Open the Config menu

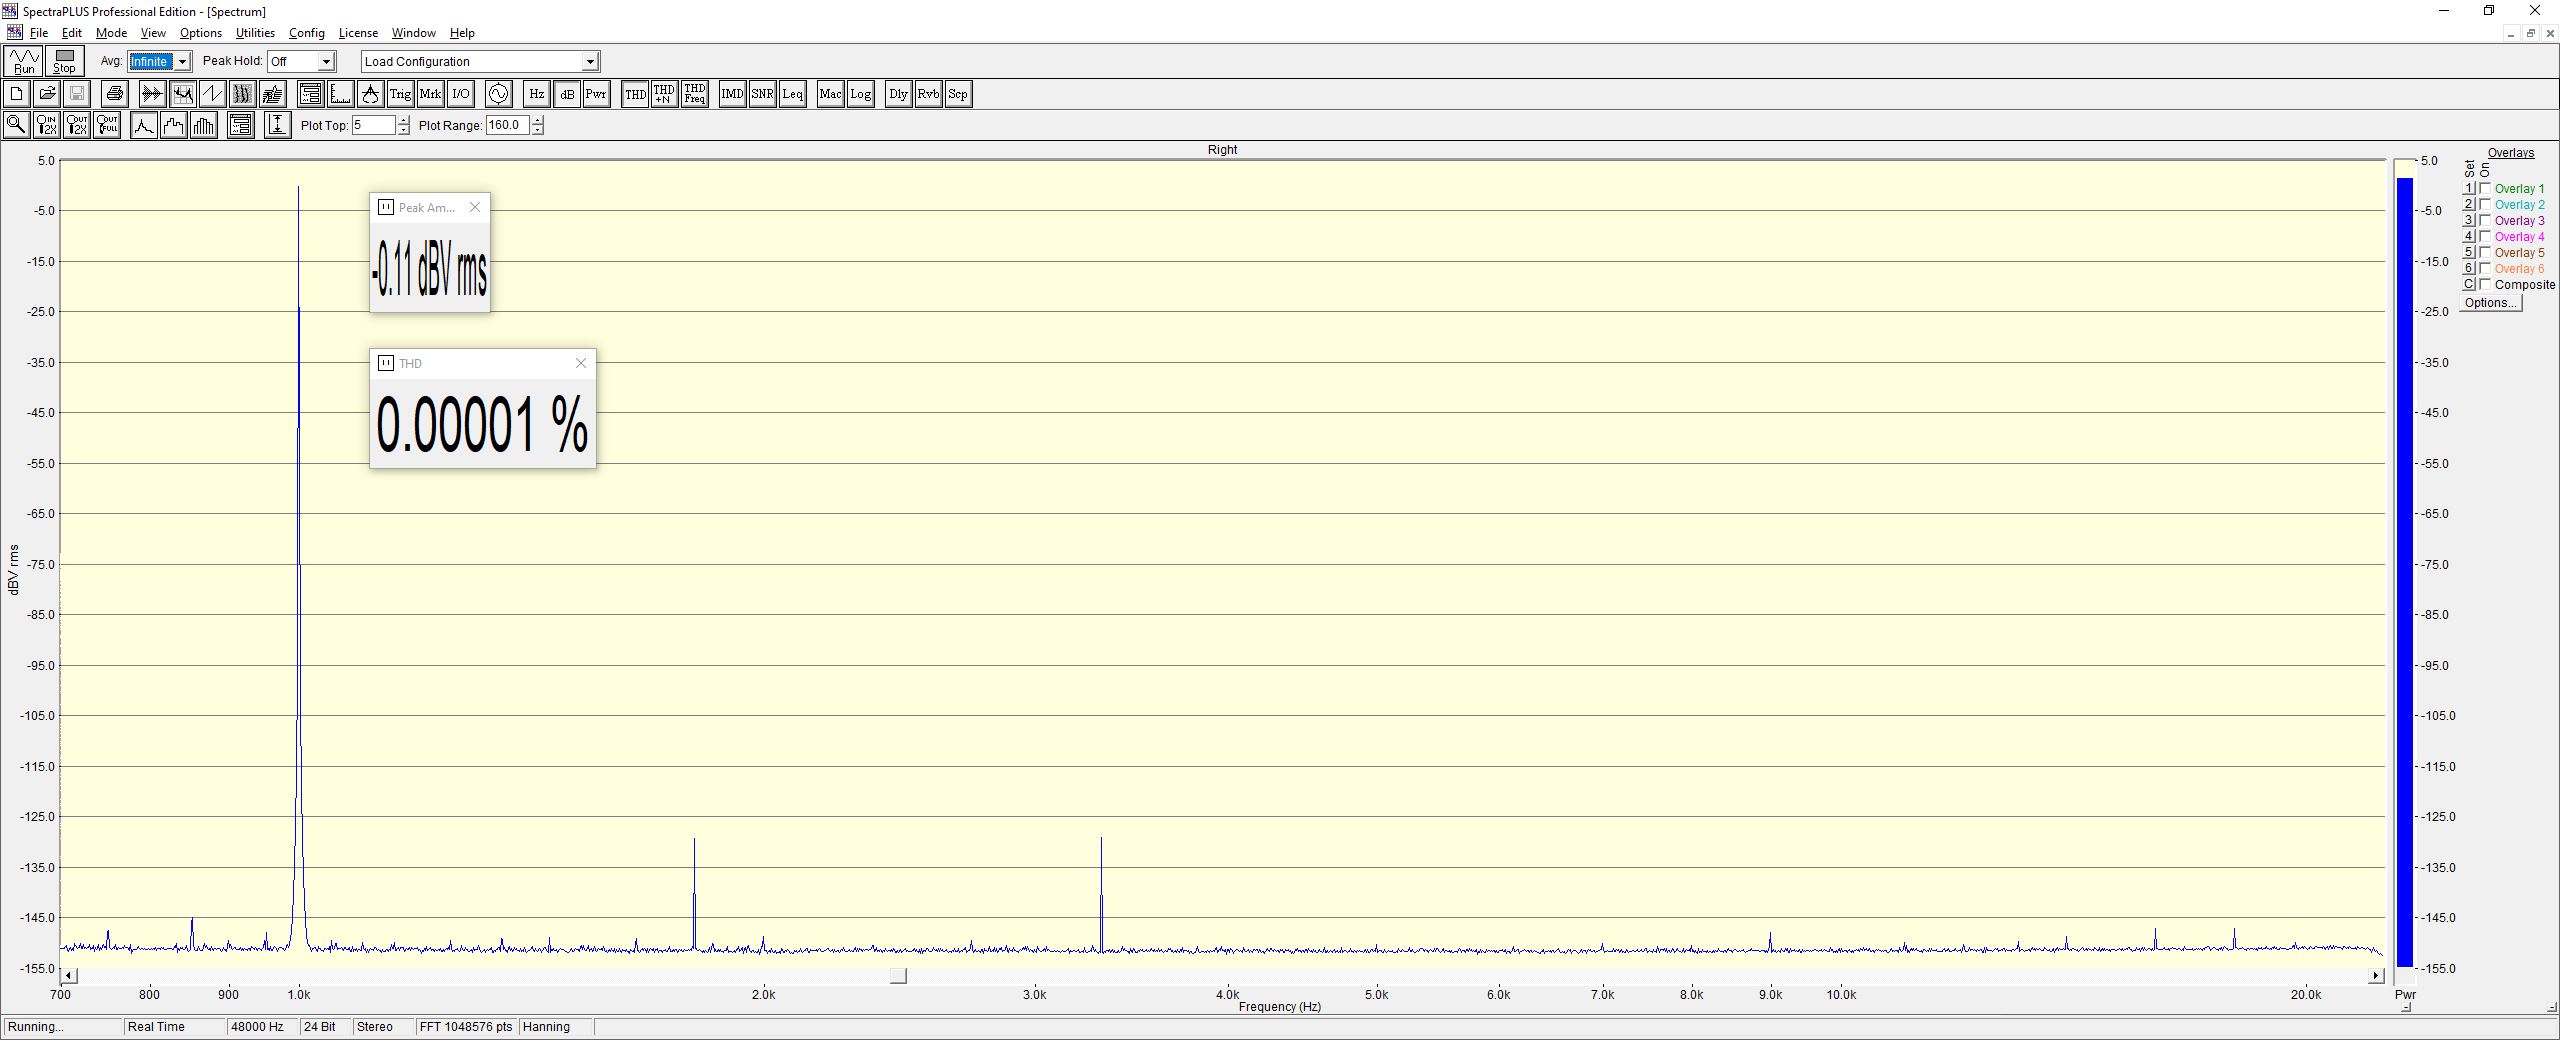(x=306, y=33)
